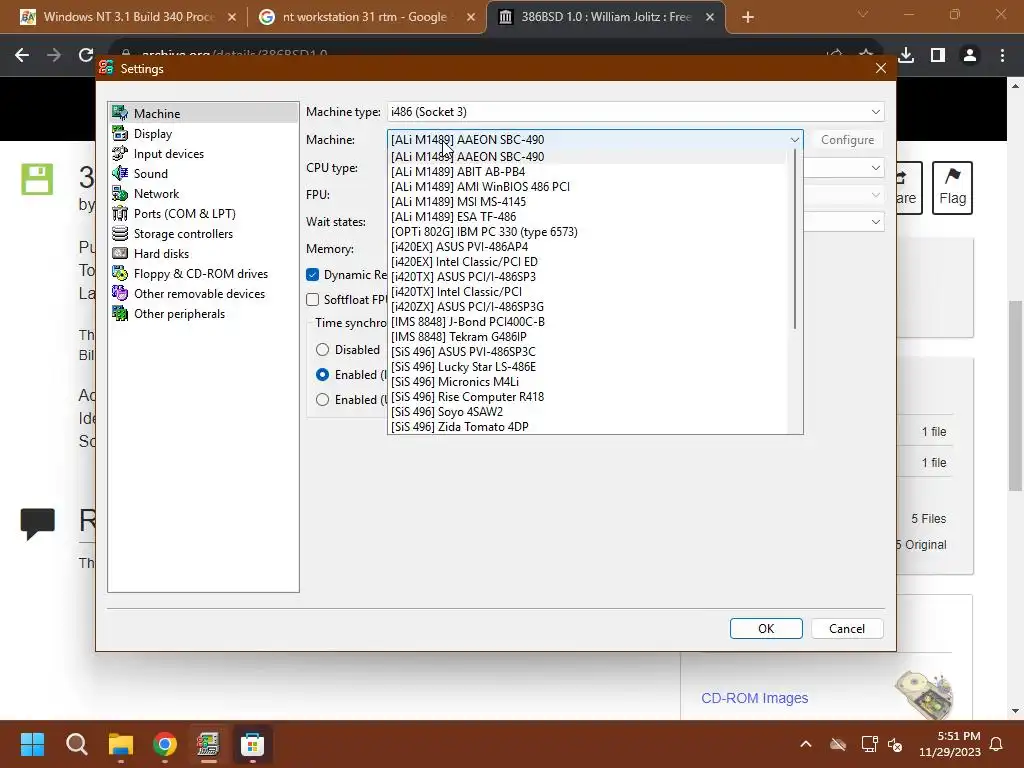
Task: Click the Chrome back arrow
Action: click(x=22, y=56)
